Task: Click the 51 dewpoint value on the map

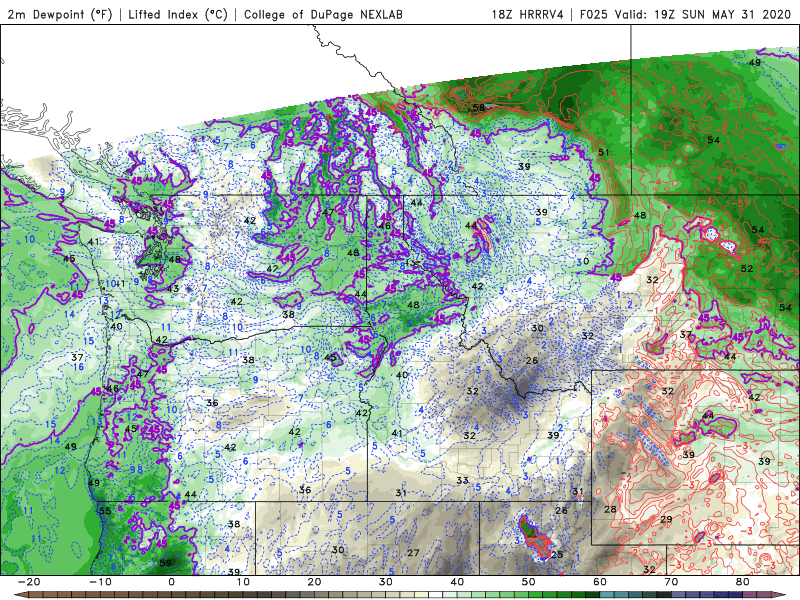Action: (x=604, y=152)
